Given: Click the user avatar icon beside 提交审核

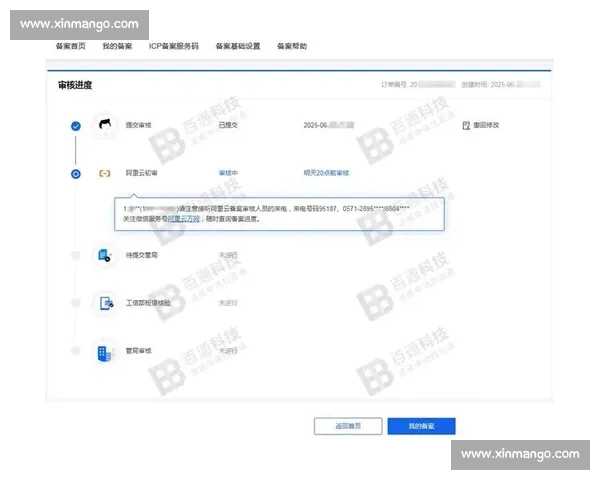Looking at the screenshot, I should [x=105, y=124].
